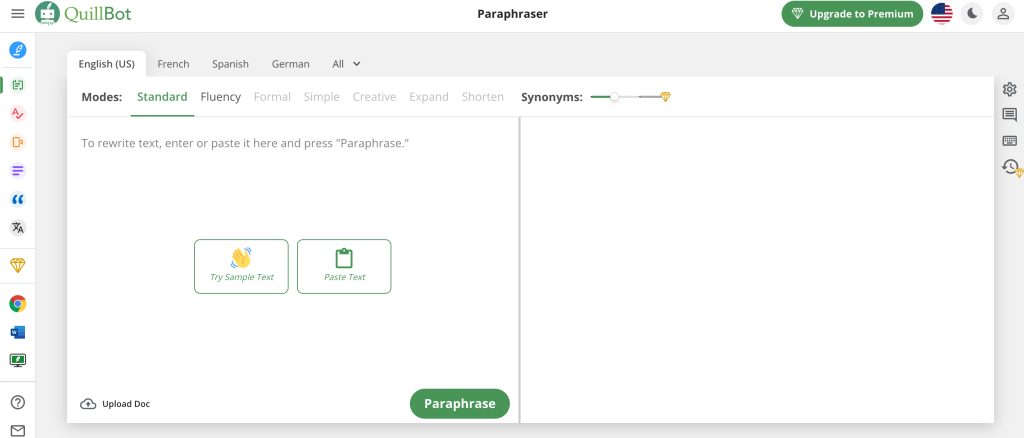Screen dimensions: 1024x438
Task: Click the Synonyms slider gray premium segment
Action: tap(649, 97)
